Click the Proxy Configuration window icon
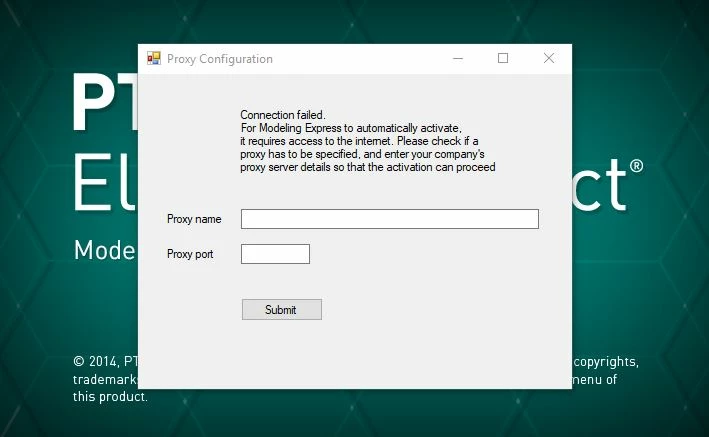The width and height of the screenshot is (709, 437). 154,58
